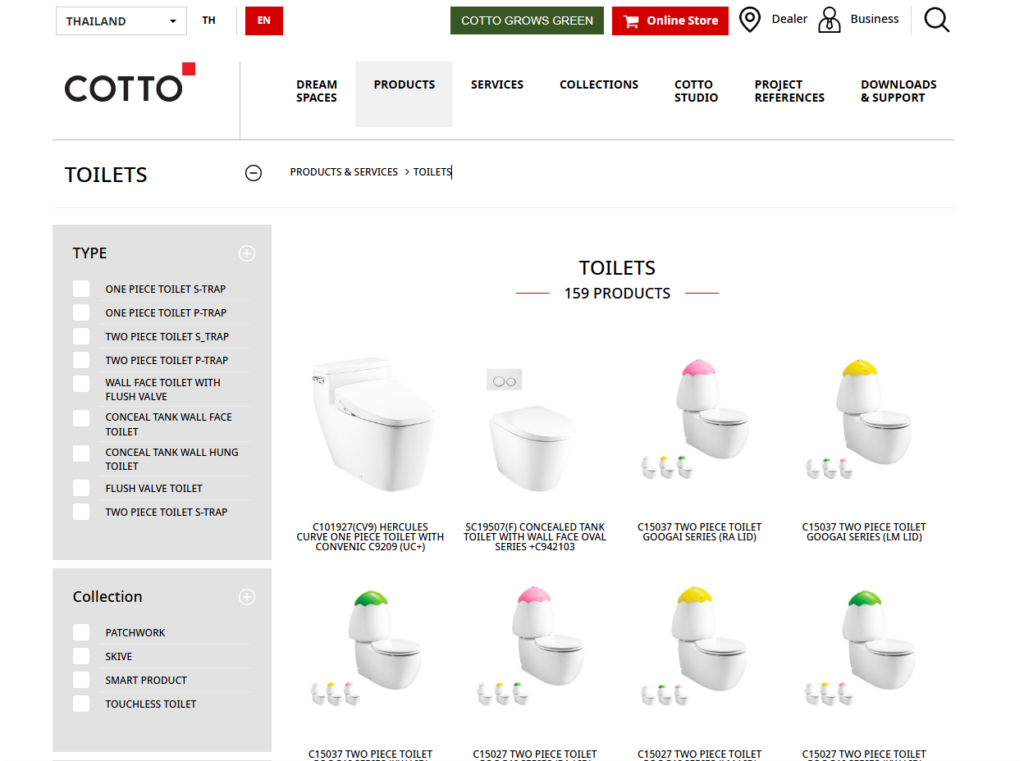
Task: Follow the Products & Services breadcrumb link
Action: coord(344,172)
